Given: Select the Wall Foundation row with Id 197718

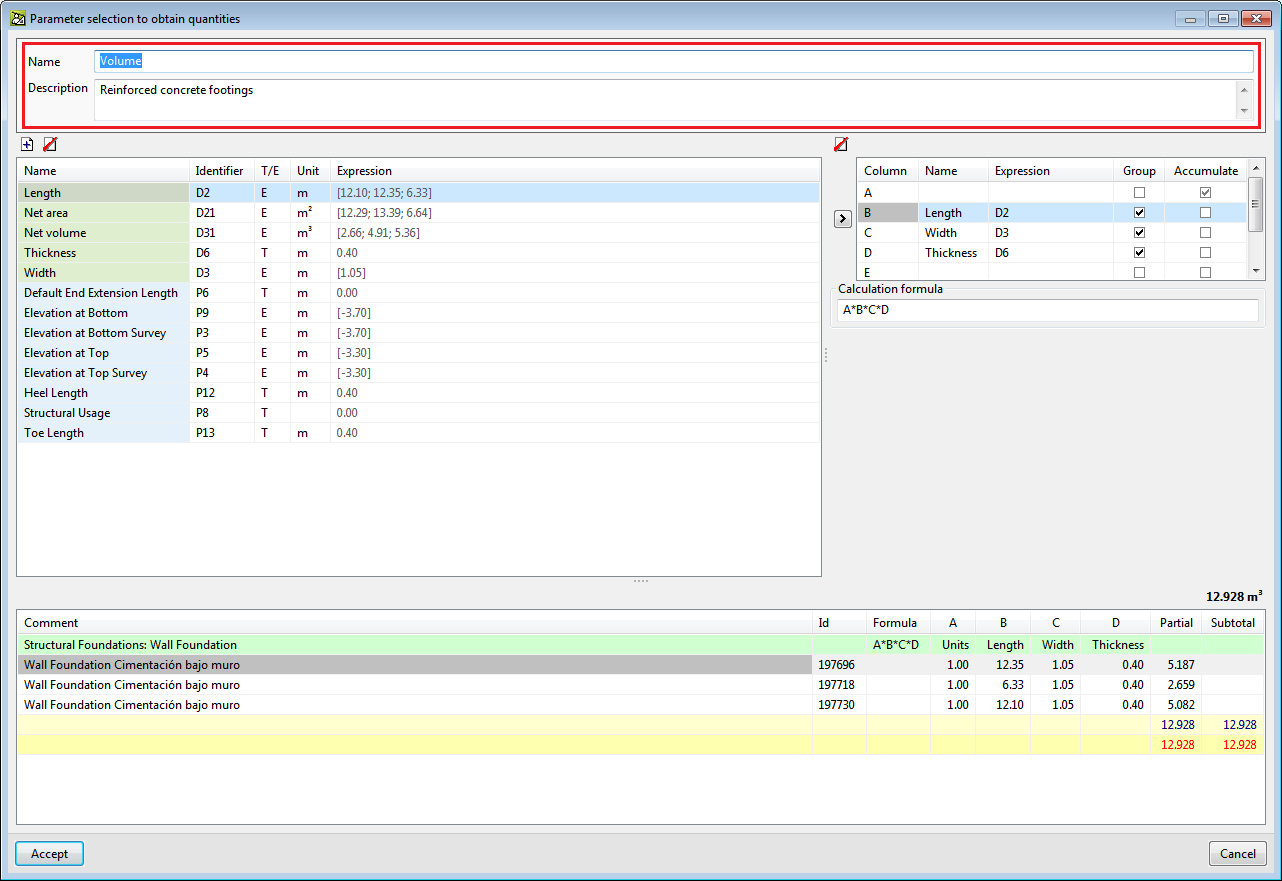Looking at the screenshot, I should [640, 685].
